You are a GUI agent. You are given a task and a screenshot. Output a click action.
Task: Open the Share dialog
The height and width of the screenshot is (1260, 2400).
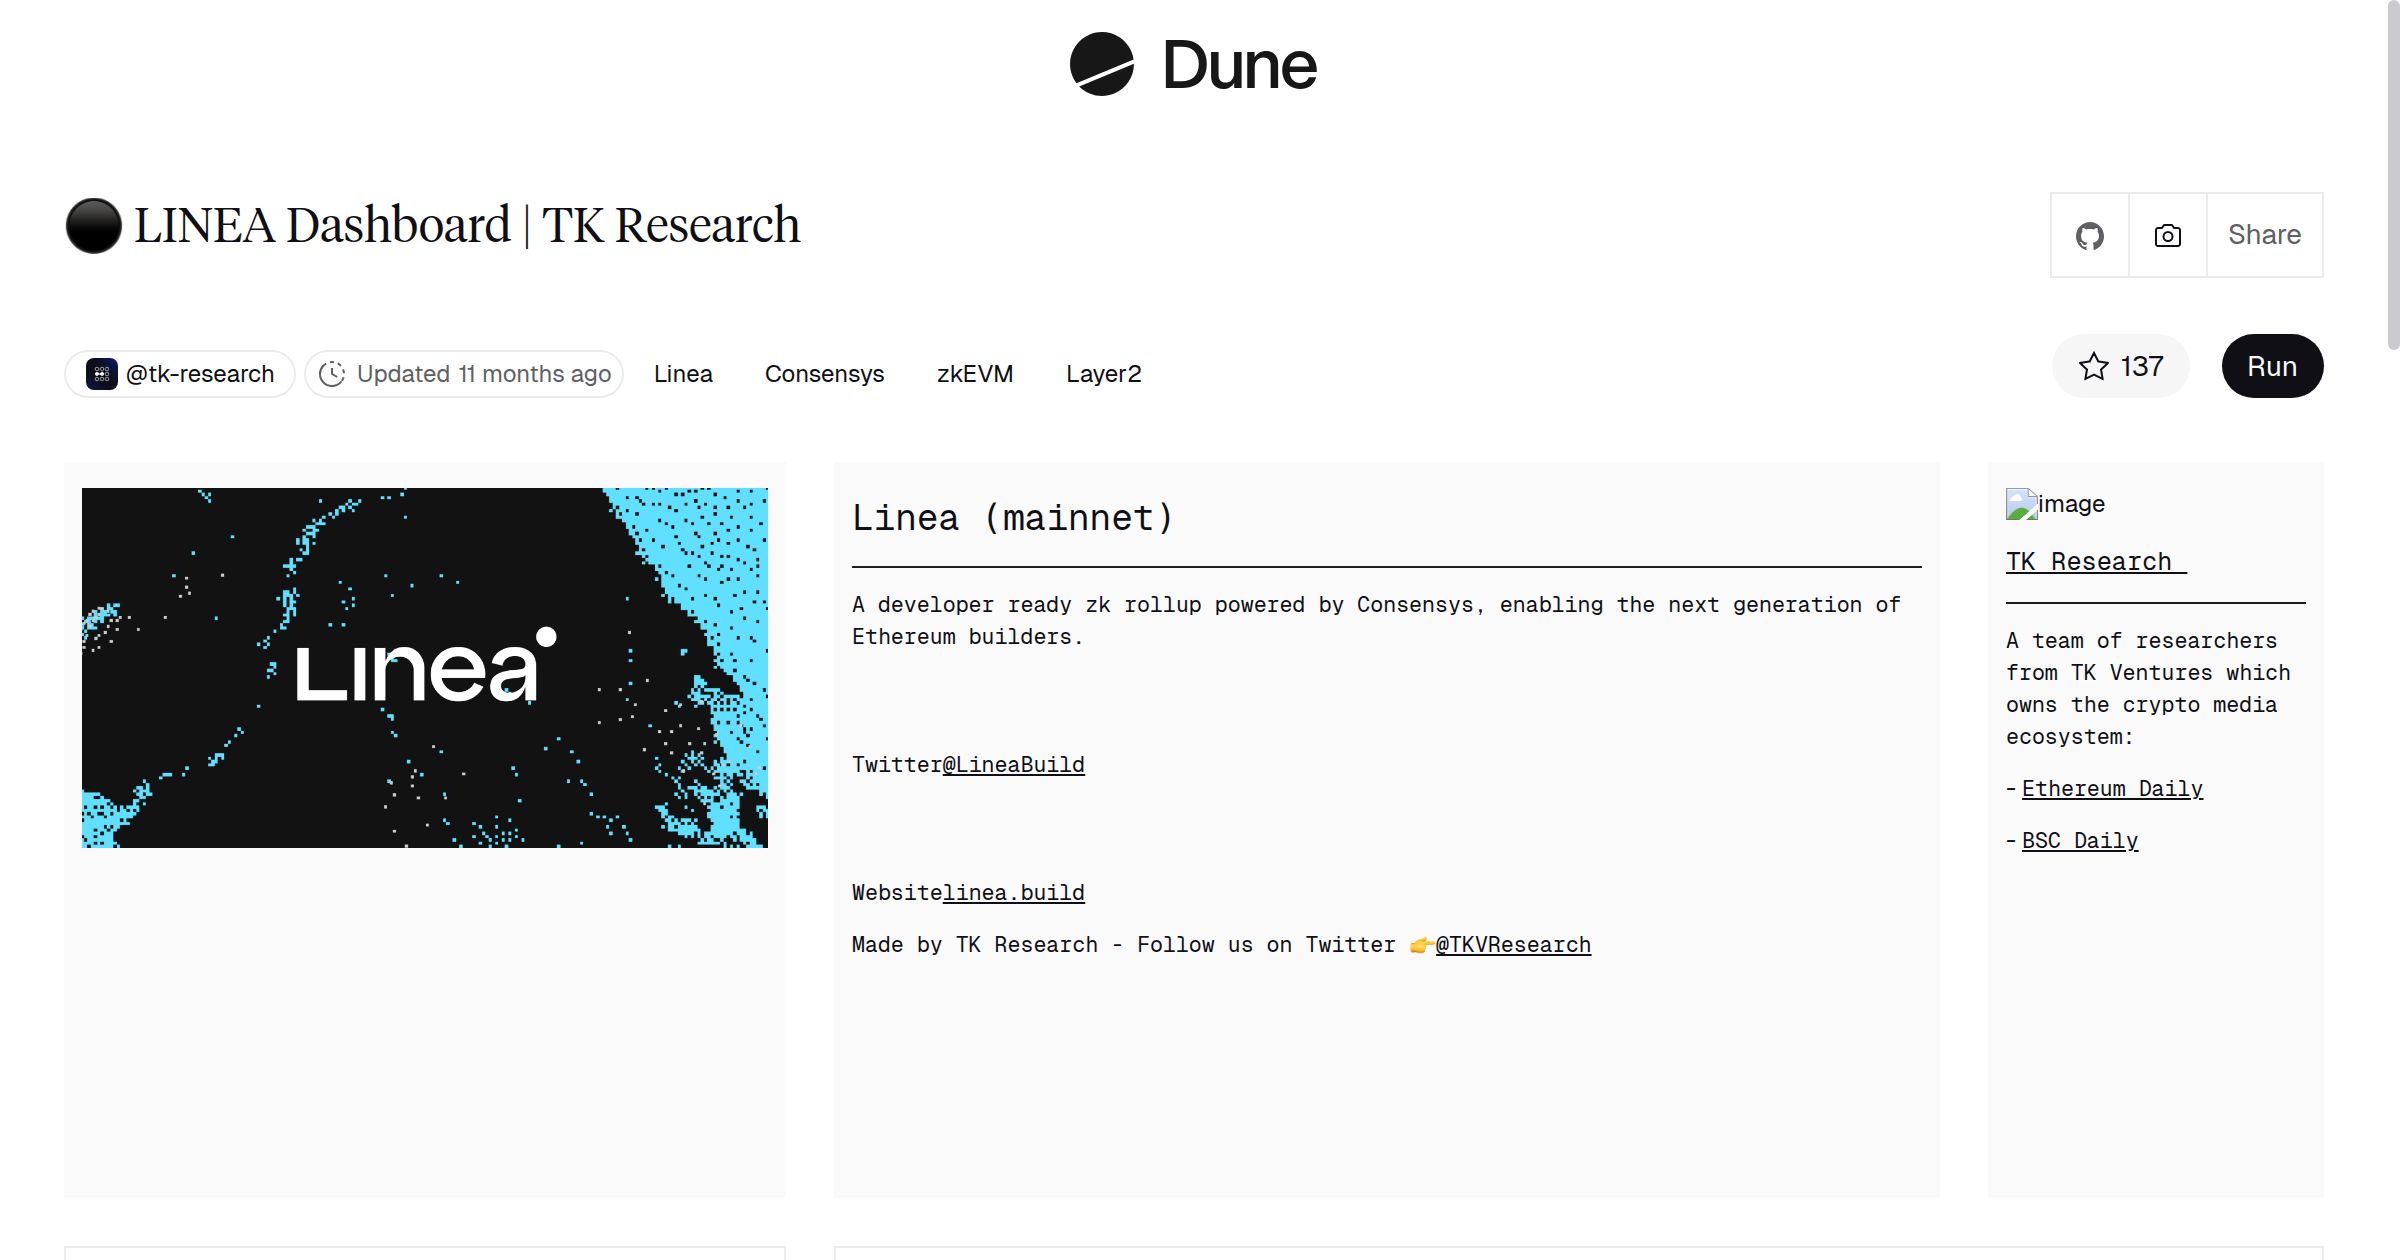(2264, 235)
